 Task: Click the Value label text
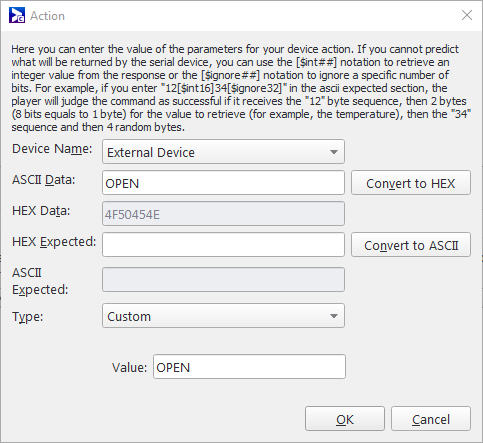(129, 367)
